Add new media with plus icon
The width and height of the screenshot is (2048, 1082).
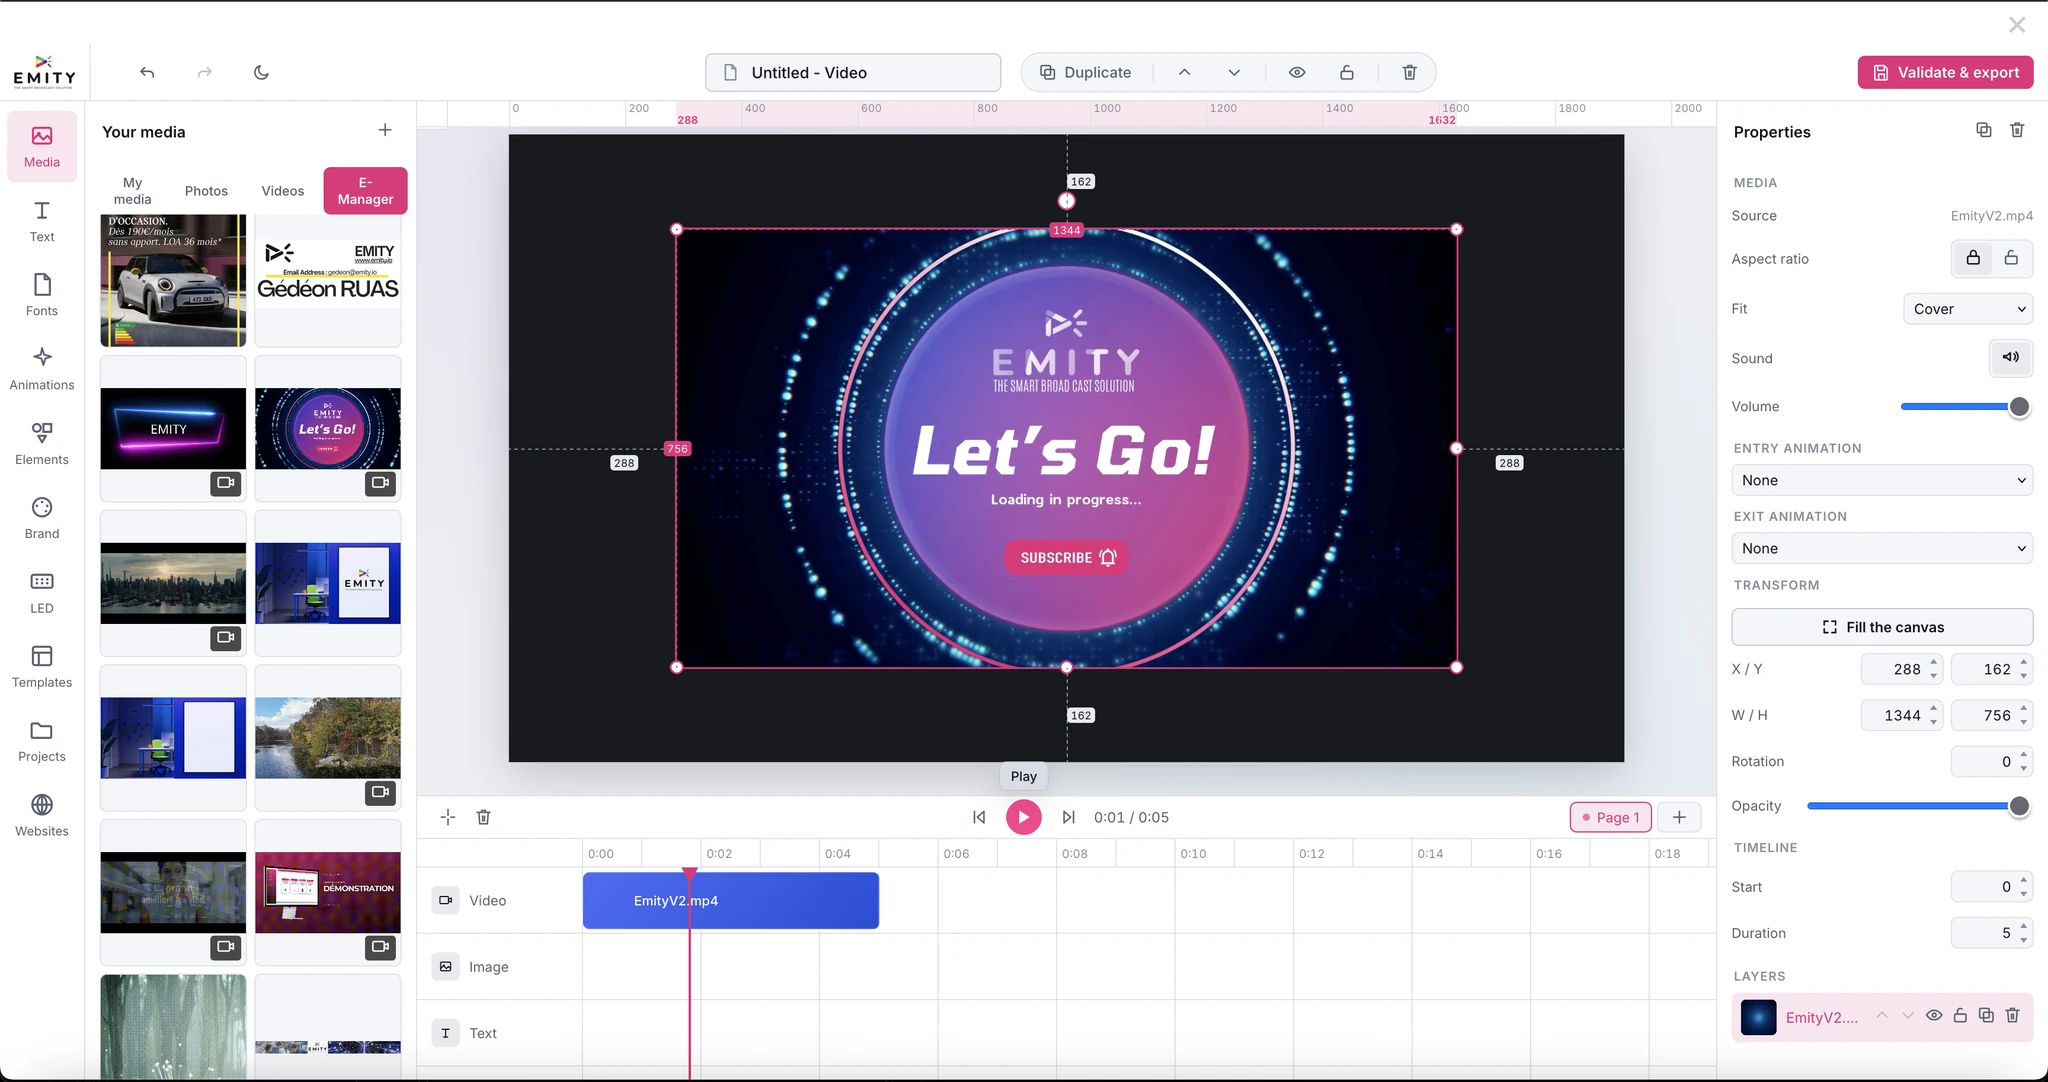click(x=385, y=130)
